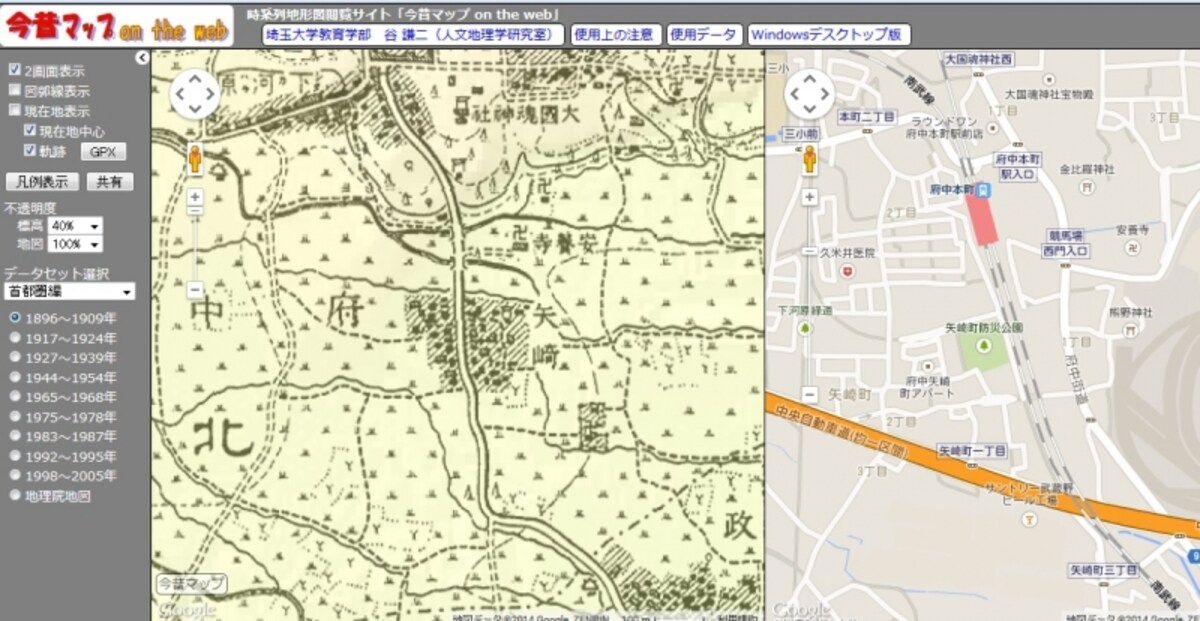Screen dimensions: 1200x621
Task: Click the 凡例表示 button
Action: coord(42,182)
